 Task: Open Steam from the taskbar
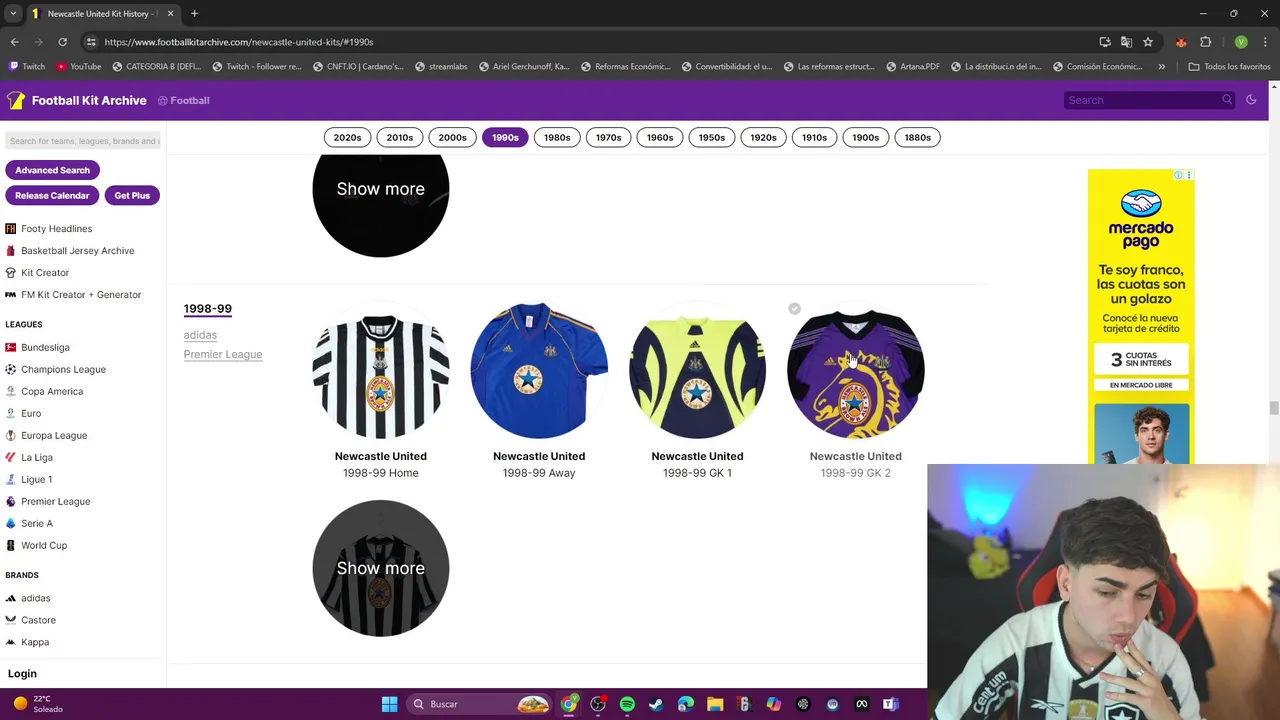click(656, 704)
